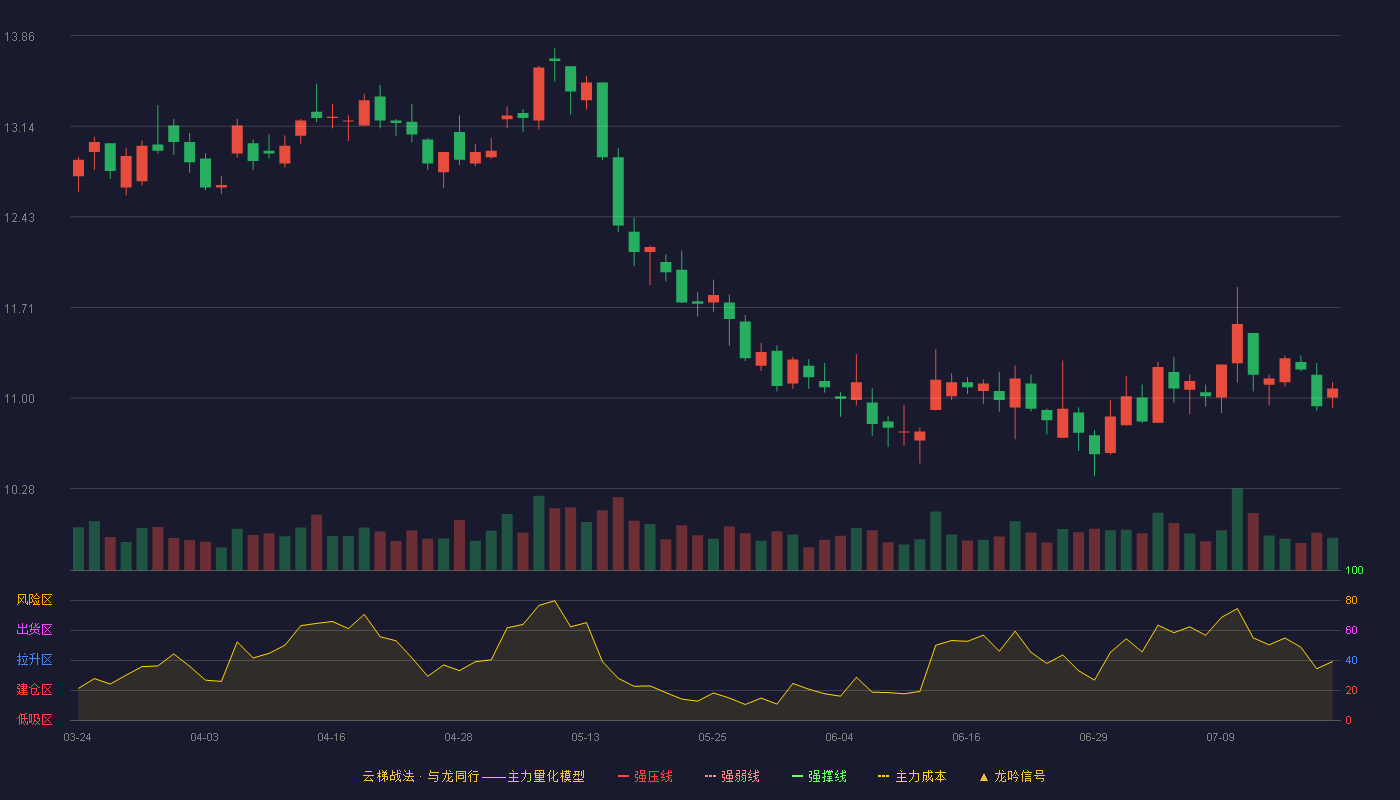
Task: Click the 06-16 date label
Action: click(966, 737)
